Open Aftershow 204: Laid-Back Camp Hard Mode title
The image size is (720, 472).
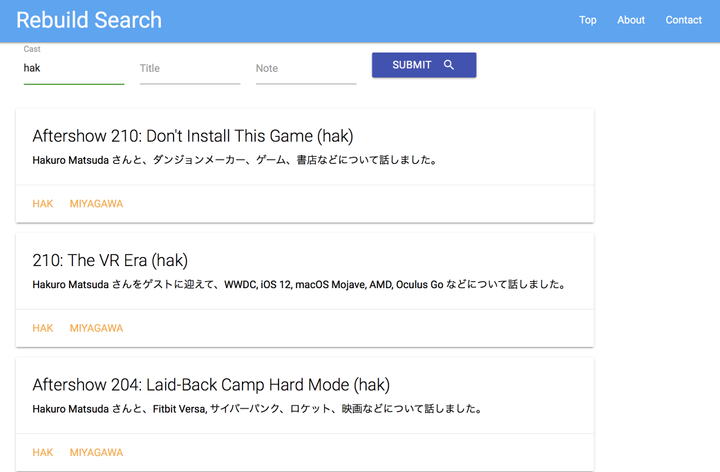point(210,384)
